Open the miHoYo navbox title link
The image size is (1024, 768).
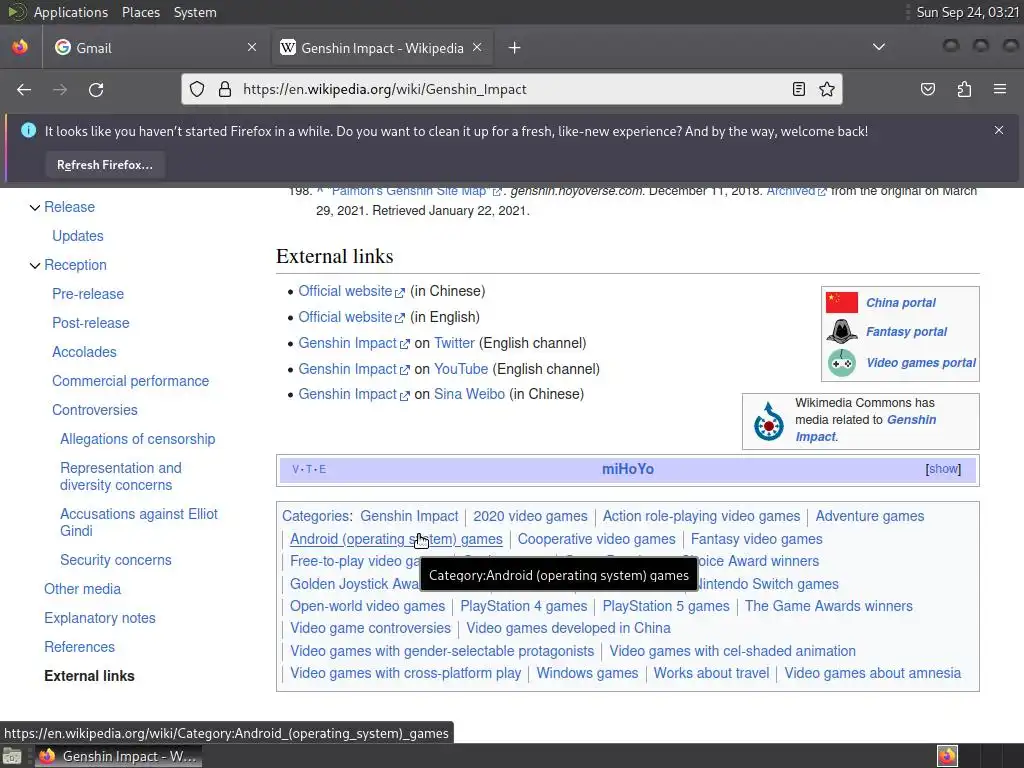tap(628, 469)
